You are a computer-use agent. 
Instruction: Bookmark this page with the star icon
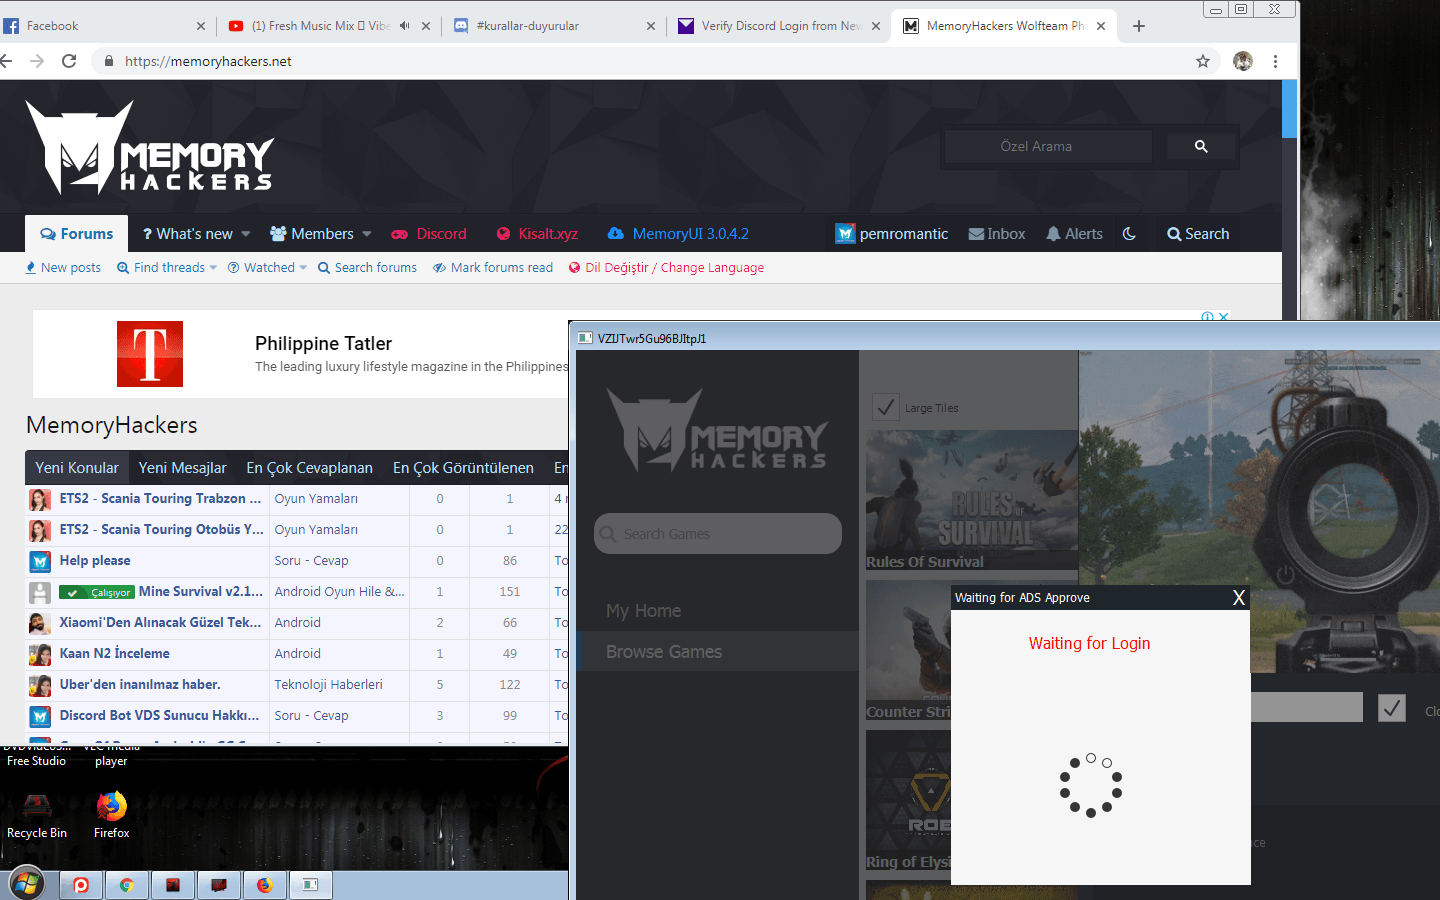(1203, 61)
